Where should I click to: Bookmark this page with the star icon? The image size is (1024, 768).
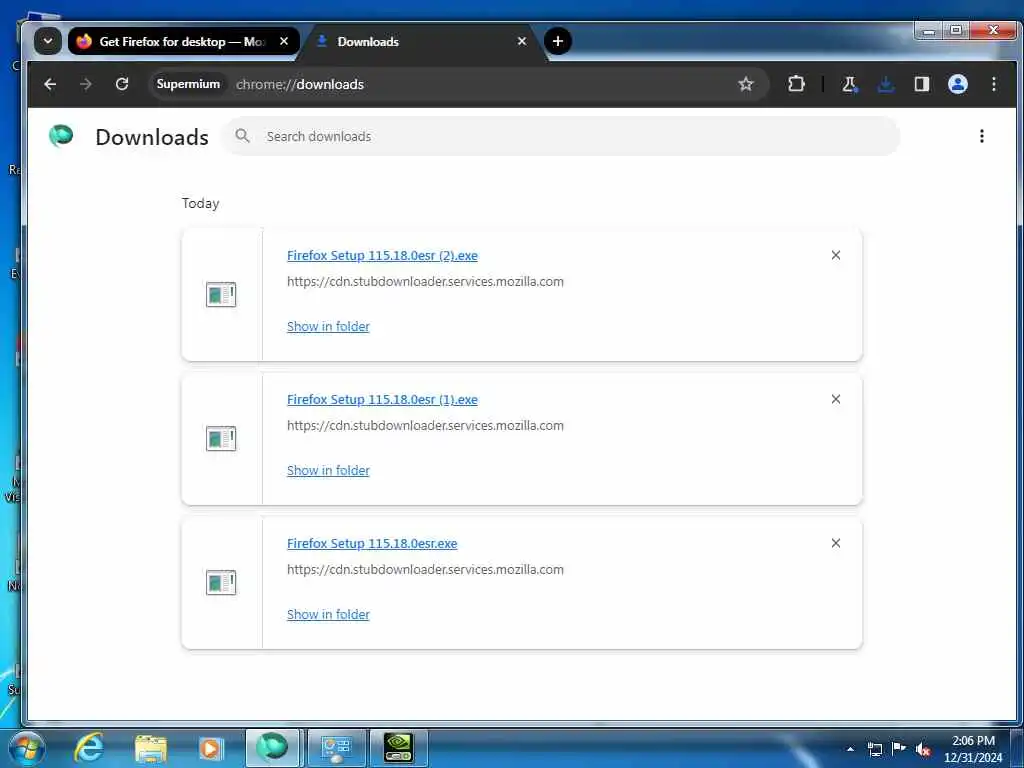(x=746, y=84)
